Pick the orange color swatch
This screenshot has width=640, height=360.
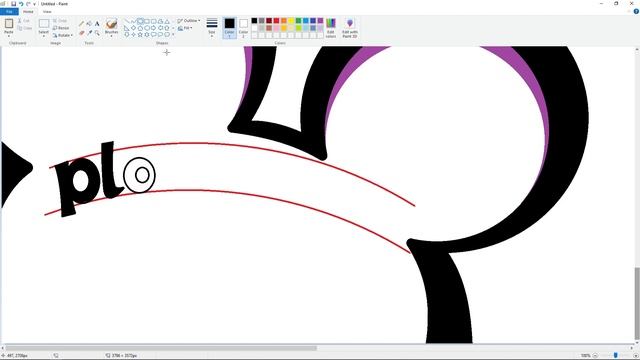click(284, 20)
